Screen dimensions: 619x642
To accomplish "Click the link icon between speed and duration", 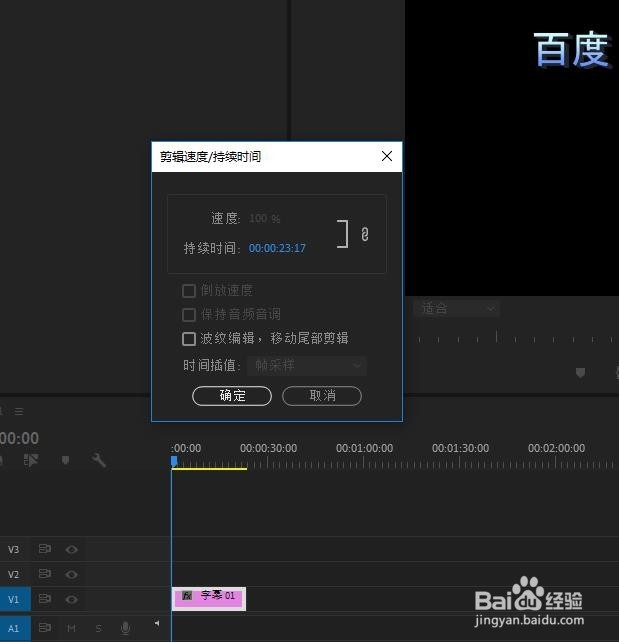I will [x=364, y=234].
